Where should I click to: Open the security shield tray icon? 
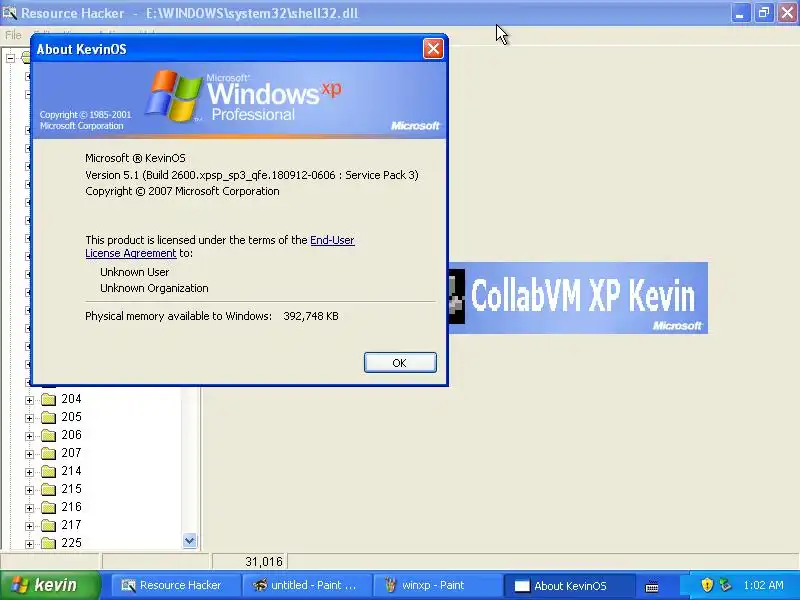click(707, 585)
